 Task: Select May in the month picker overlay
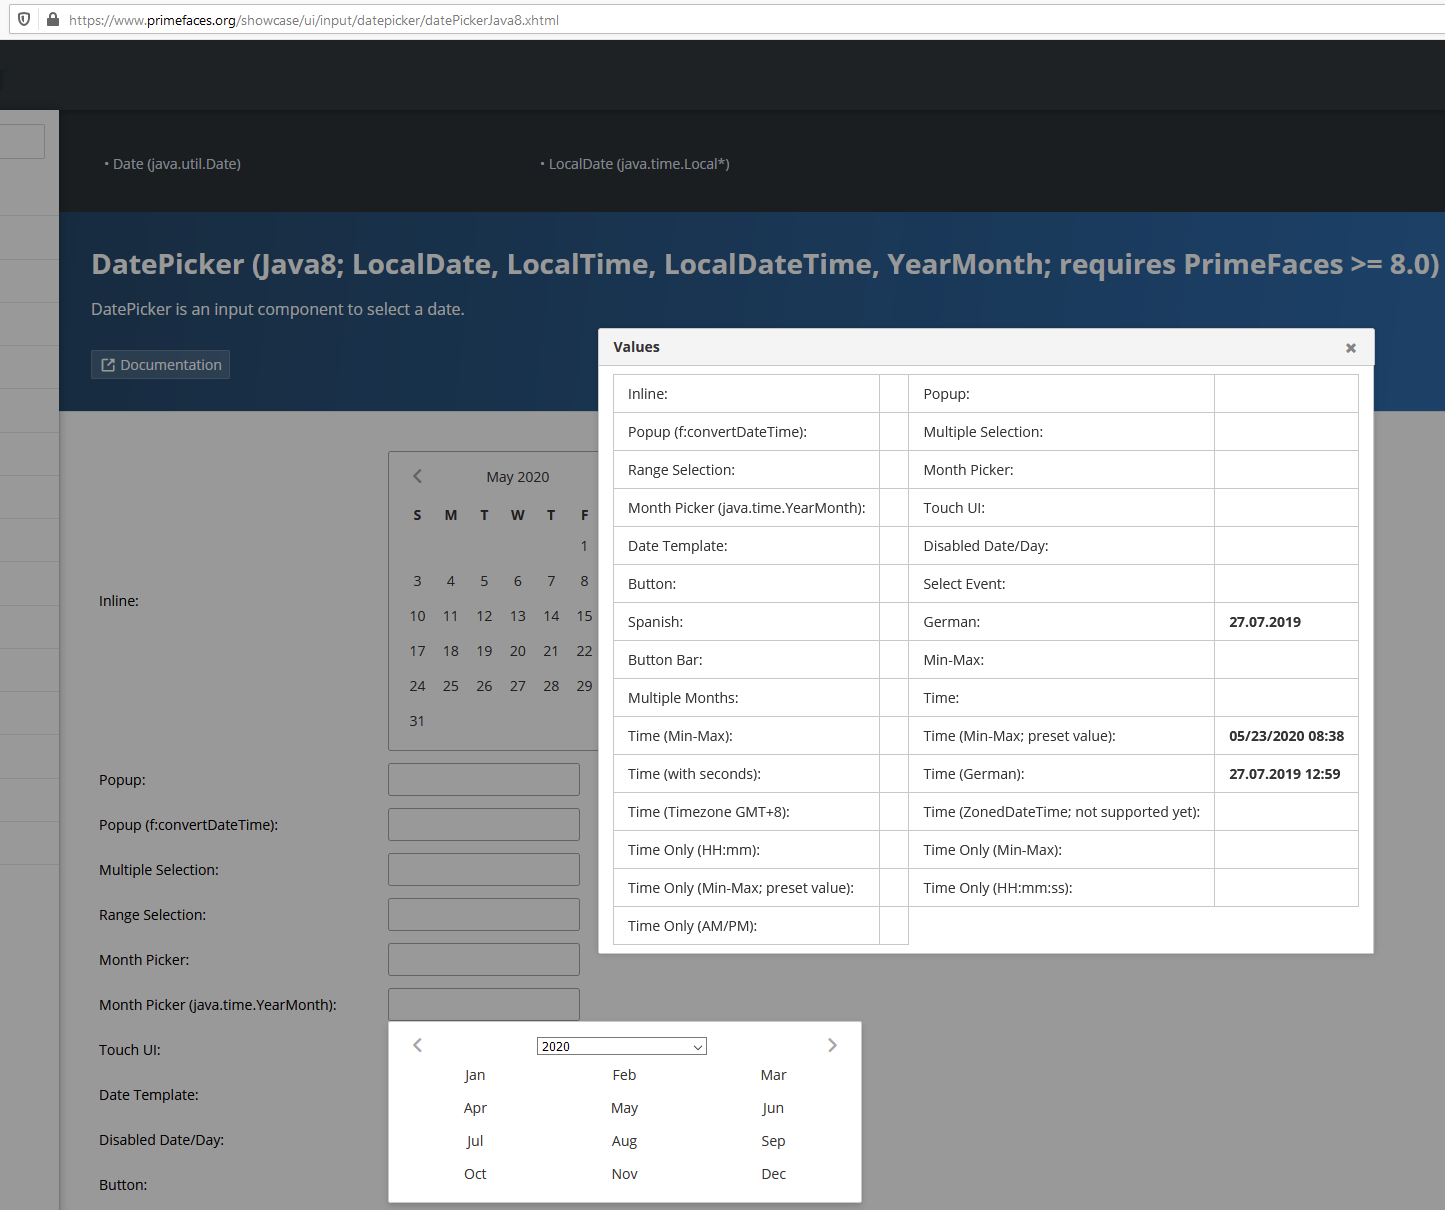pos(624,1107)
